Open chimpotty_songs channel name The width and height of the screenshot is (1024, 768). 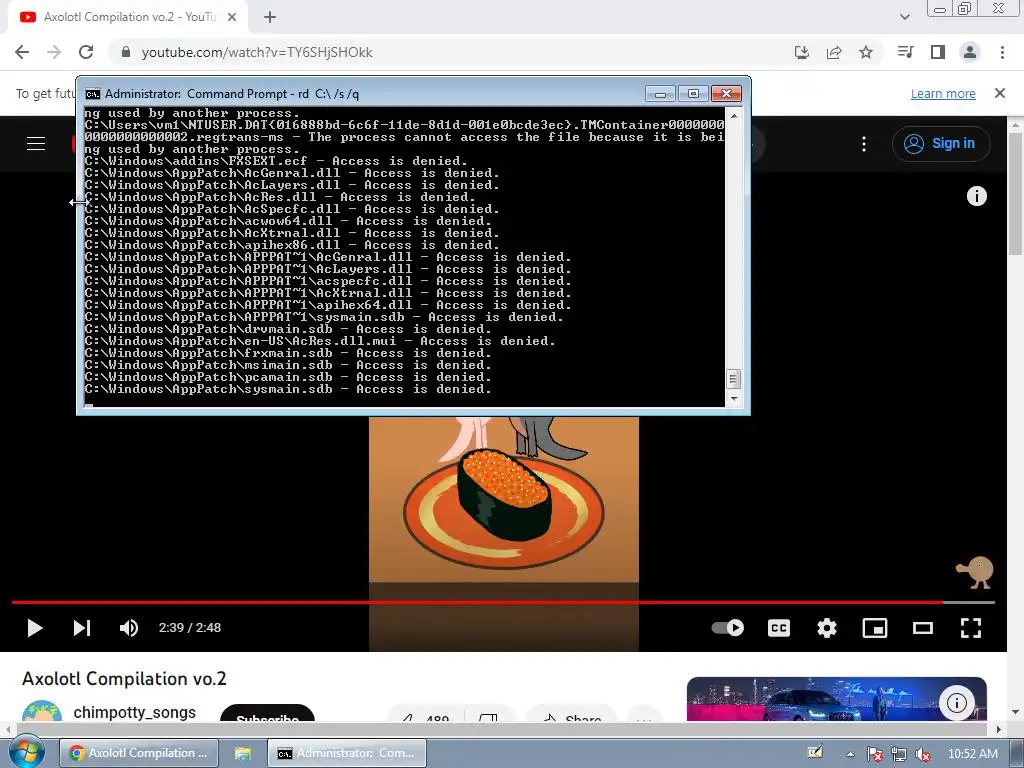(x=135, y=712)
